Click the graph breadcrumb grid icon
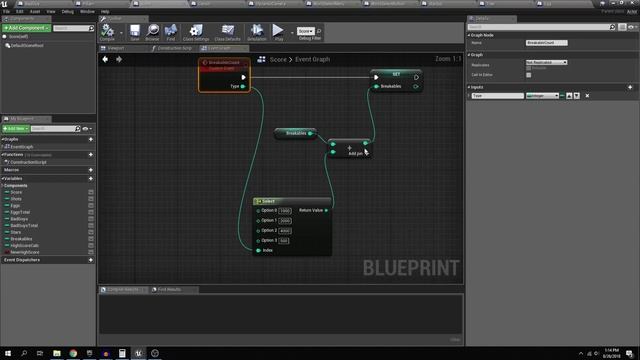Viewport: 640px width, 360px height. pos(262,59)
